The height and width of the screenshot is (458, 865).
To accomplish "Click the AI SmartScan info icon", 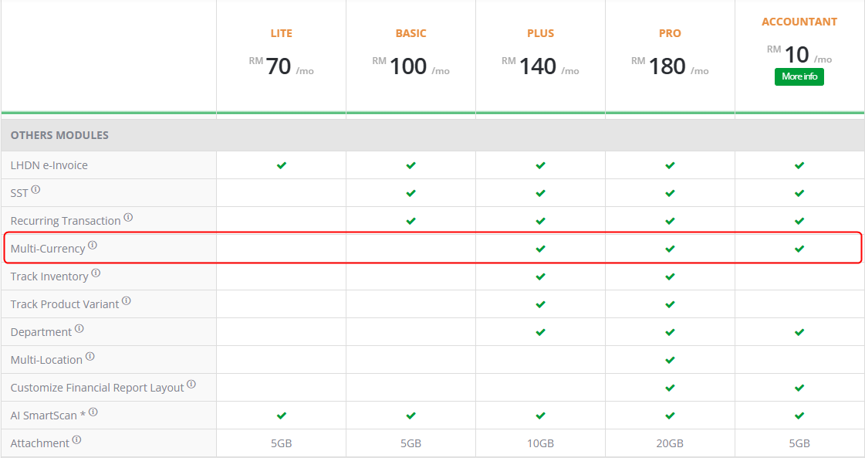I will click(93, 412).
